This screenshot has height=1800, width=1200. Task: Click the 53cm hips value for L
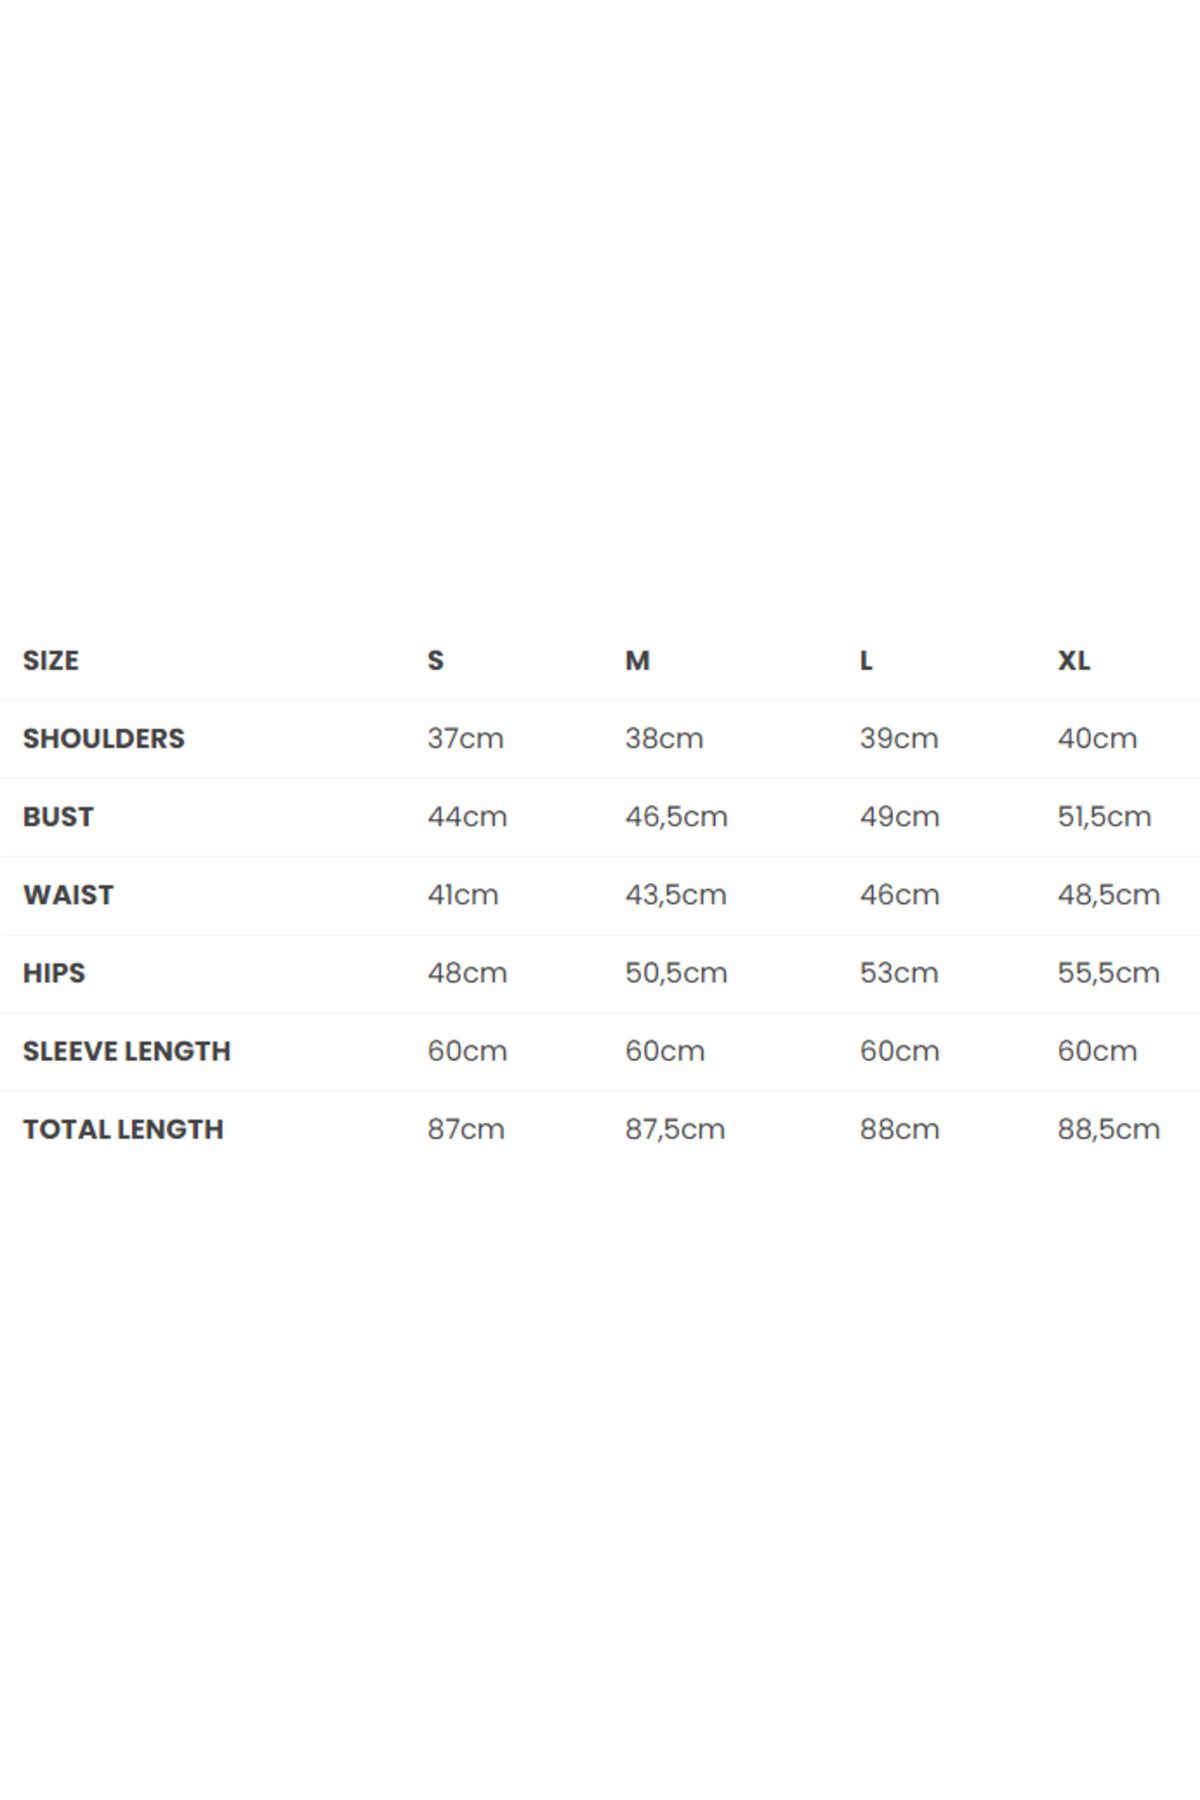(899, 973)
